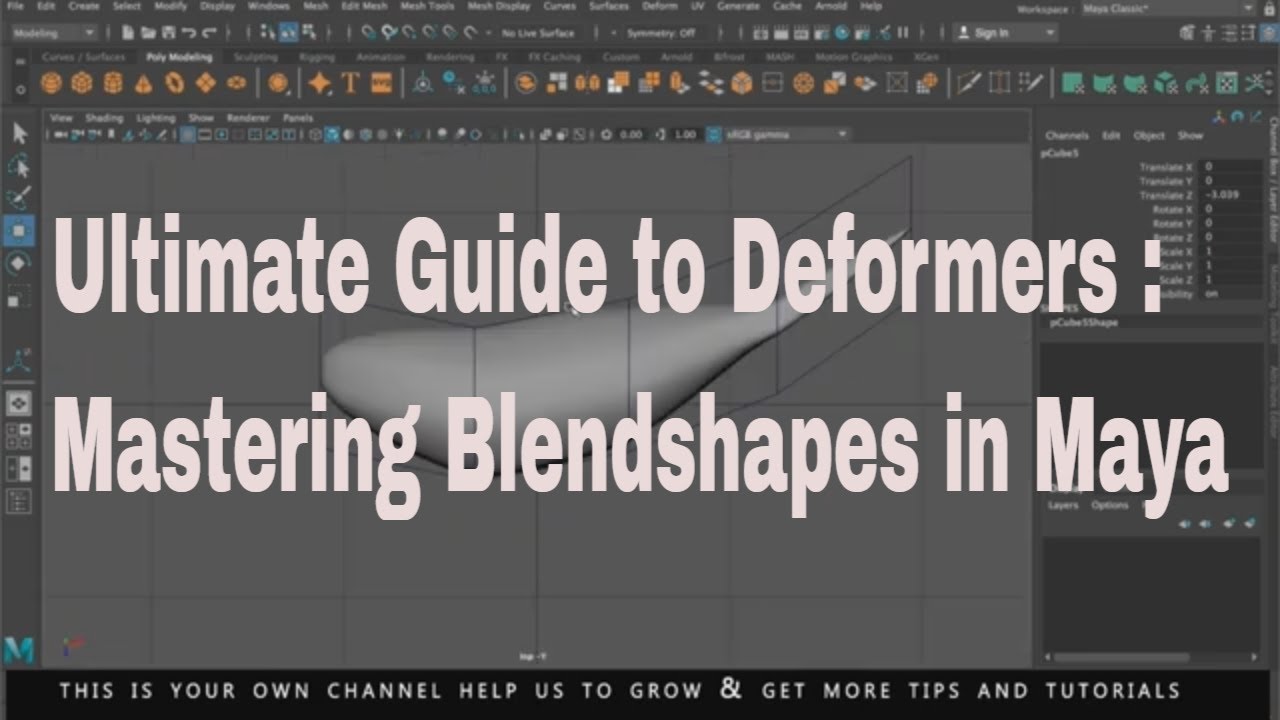Viewport: 1280px width, 720px height.
Task: Open the Sign In dropdown
Action: click(1007, 33)
